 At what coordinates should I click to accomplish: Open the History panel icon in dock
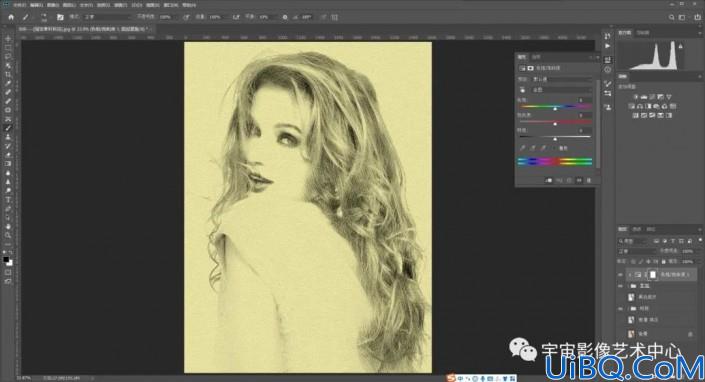[607, 36]
